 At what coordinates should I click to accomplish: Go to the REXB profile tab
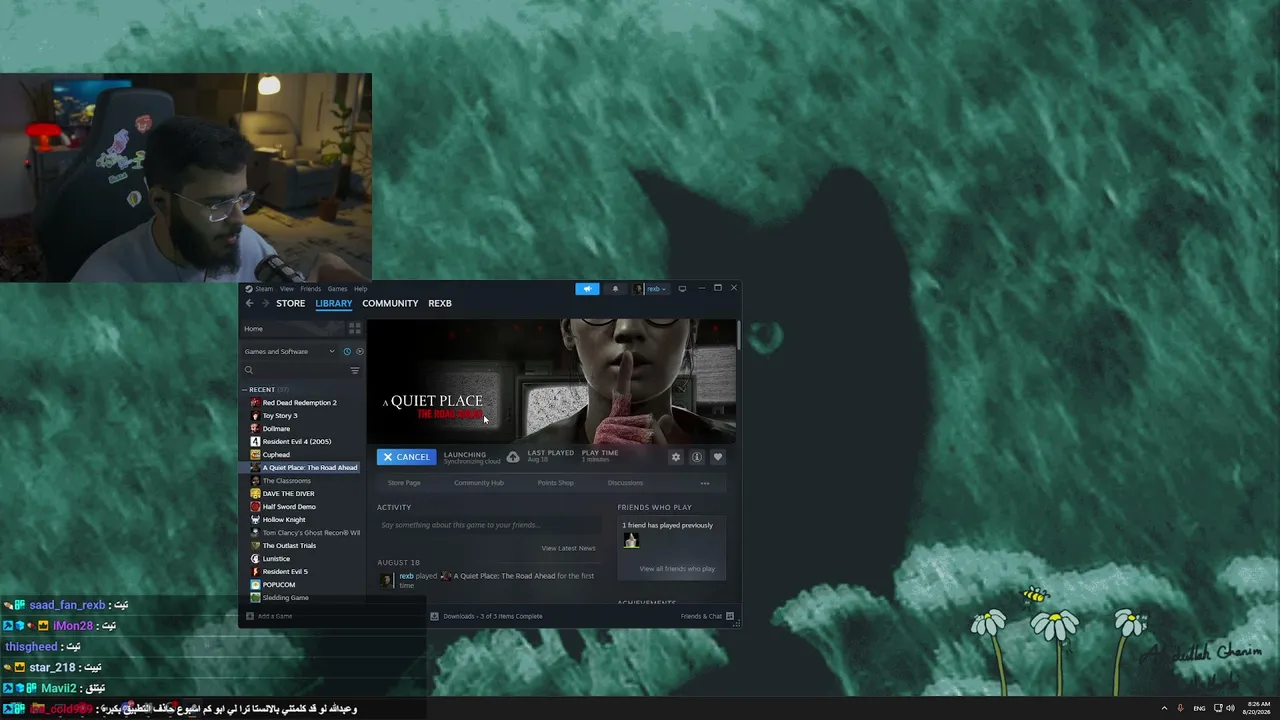440,303
